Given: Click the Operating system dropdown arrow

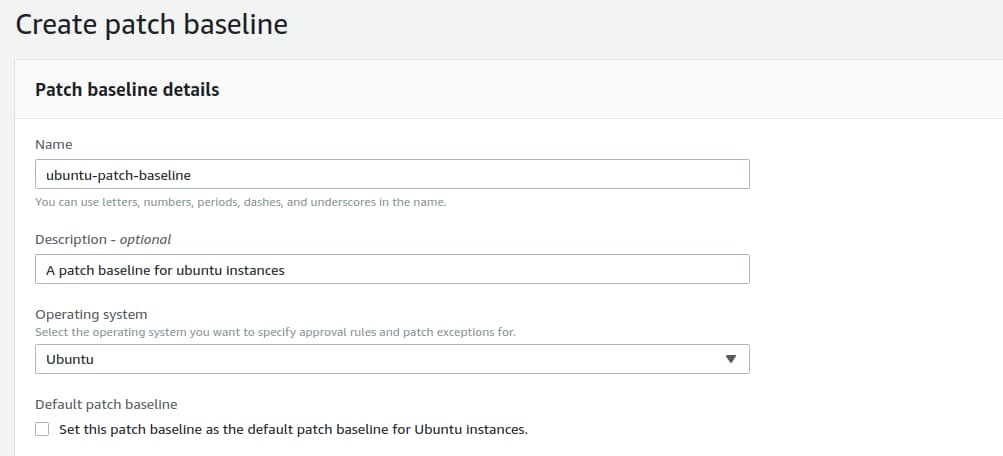Looking at the screenshot, I should pyautogui.click(x=730, y=359).
